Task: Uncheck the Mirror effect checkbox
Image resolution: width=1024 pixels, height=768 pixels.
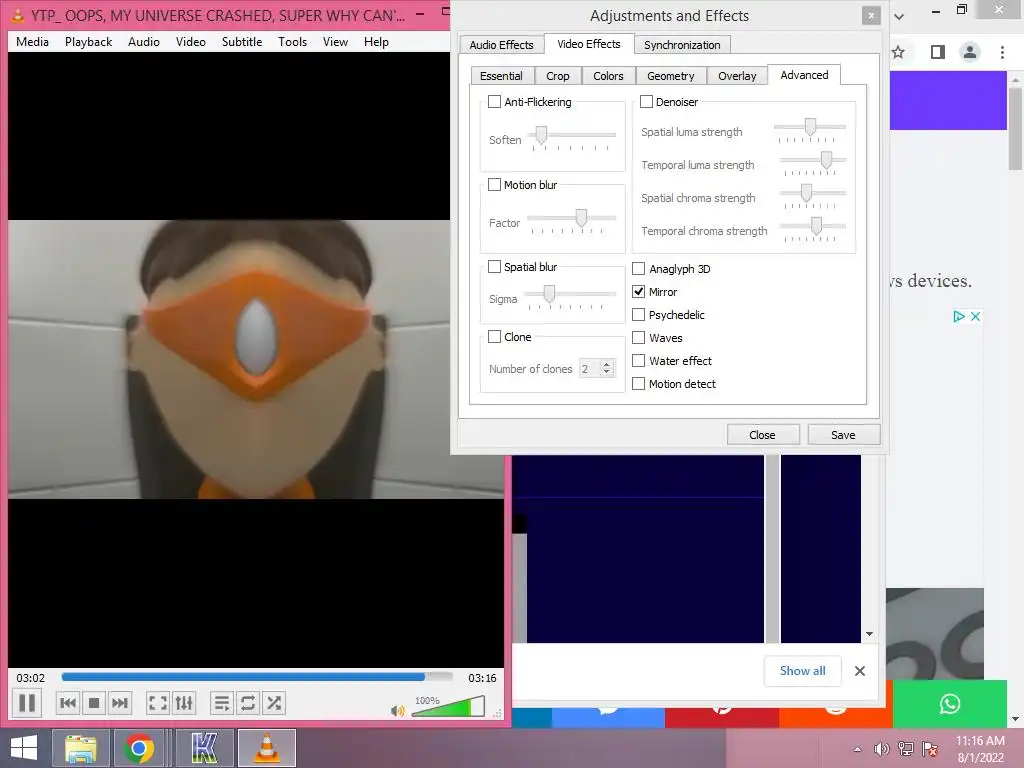Action: pyautogui.click(x=639, y=292)
